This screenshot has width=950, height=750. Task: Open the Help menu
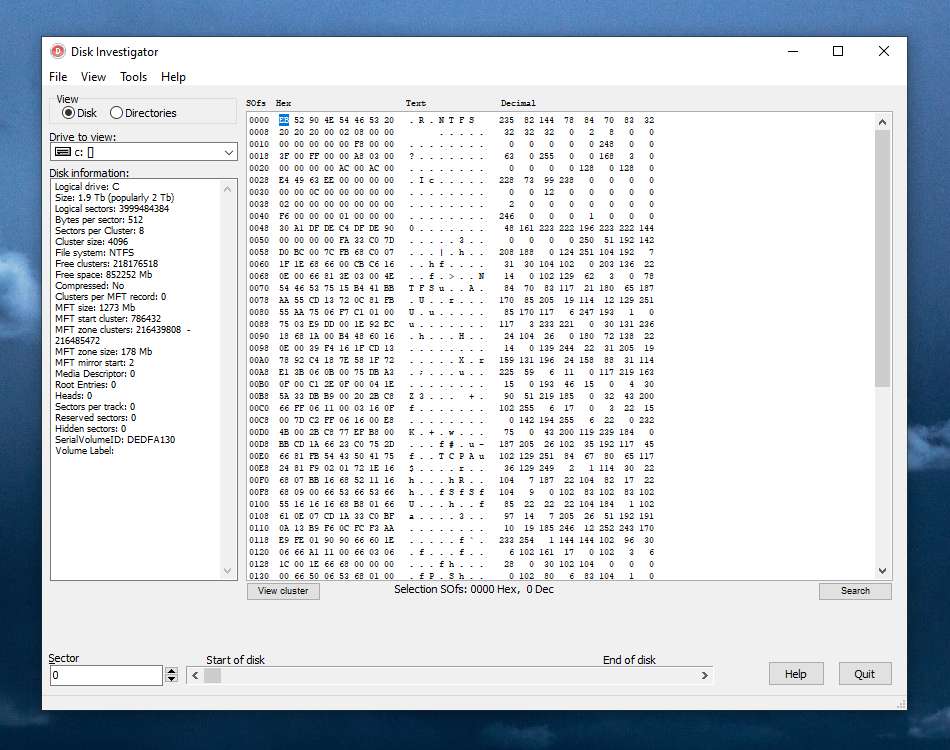tap(173, 77)
